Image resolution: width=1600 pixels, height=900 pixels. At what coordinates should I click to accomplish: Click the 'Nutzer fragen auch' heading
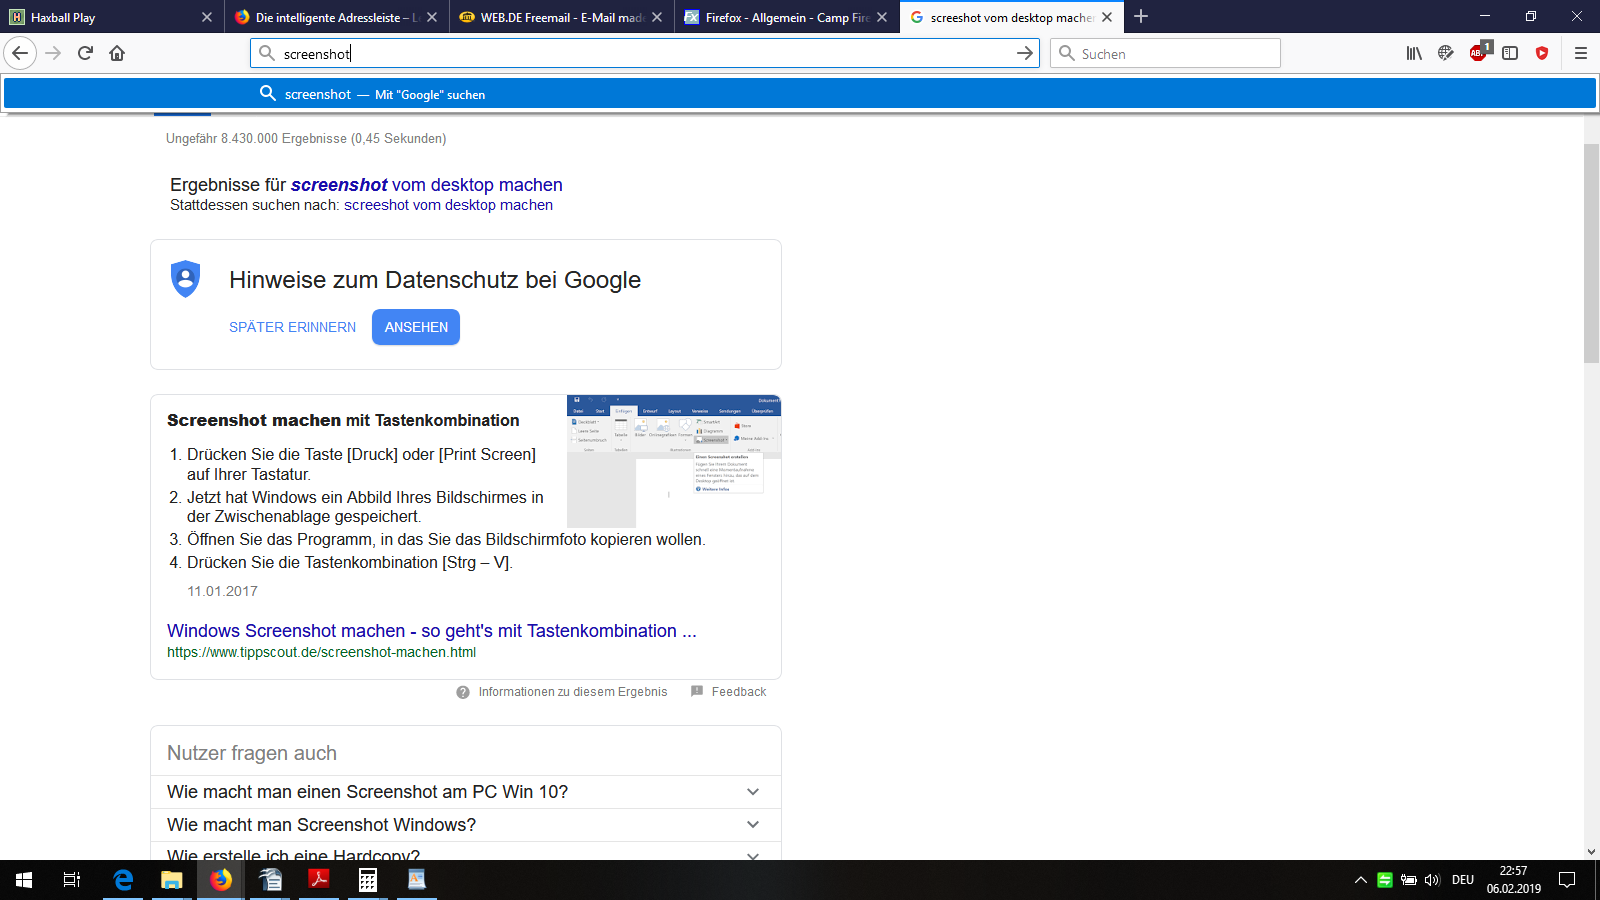point(252,753)
